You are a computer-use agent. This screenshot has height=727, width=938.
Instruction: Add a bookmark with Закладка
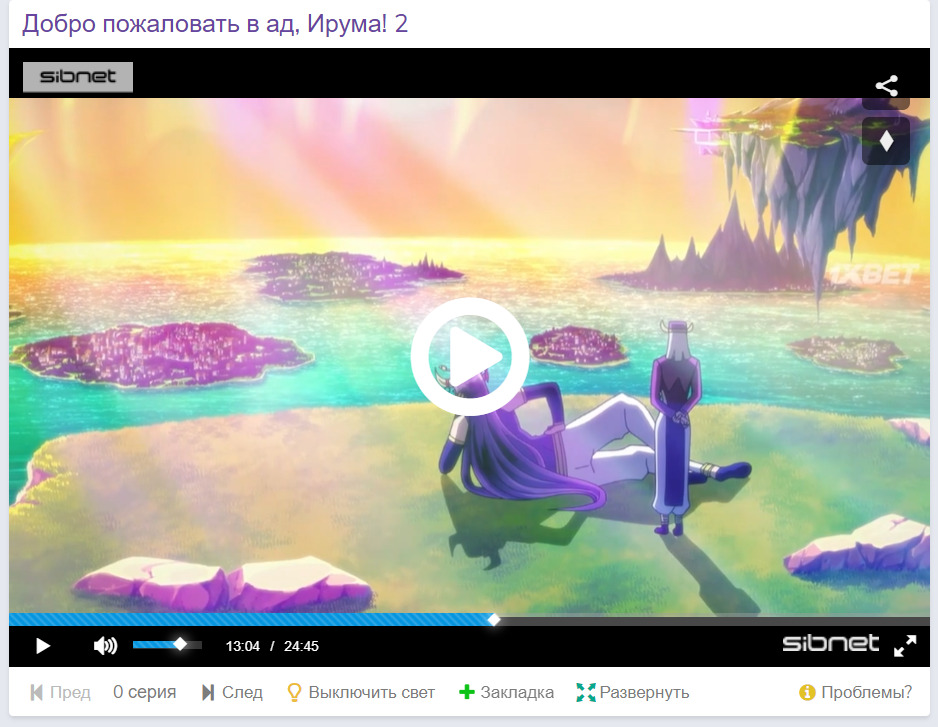point(506,692)
